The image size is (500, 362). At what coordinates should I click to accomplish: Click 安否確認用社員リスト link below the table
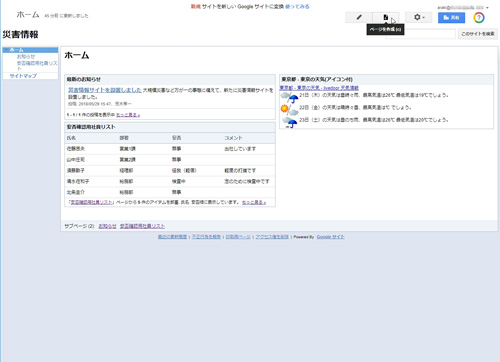pyautogui.click(x=91, y=202)
